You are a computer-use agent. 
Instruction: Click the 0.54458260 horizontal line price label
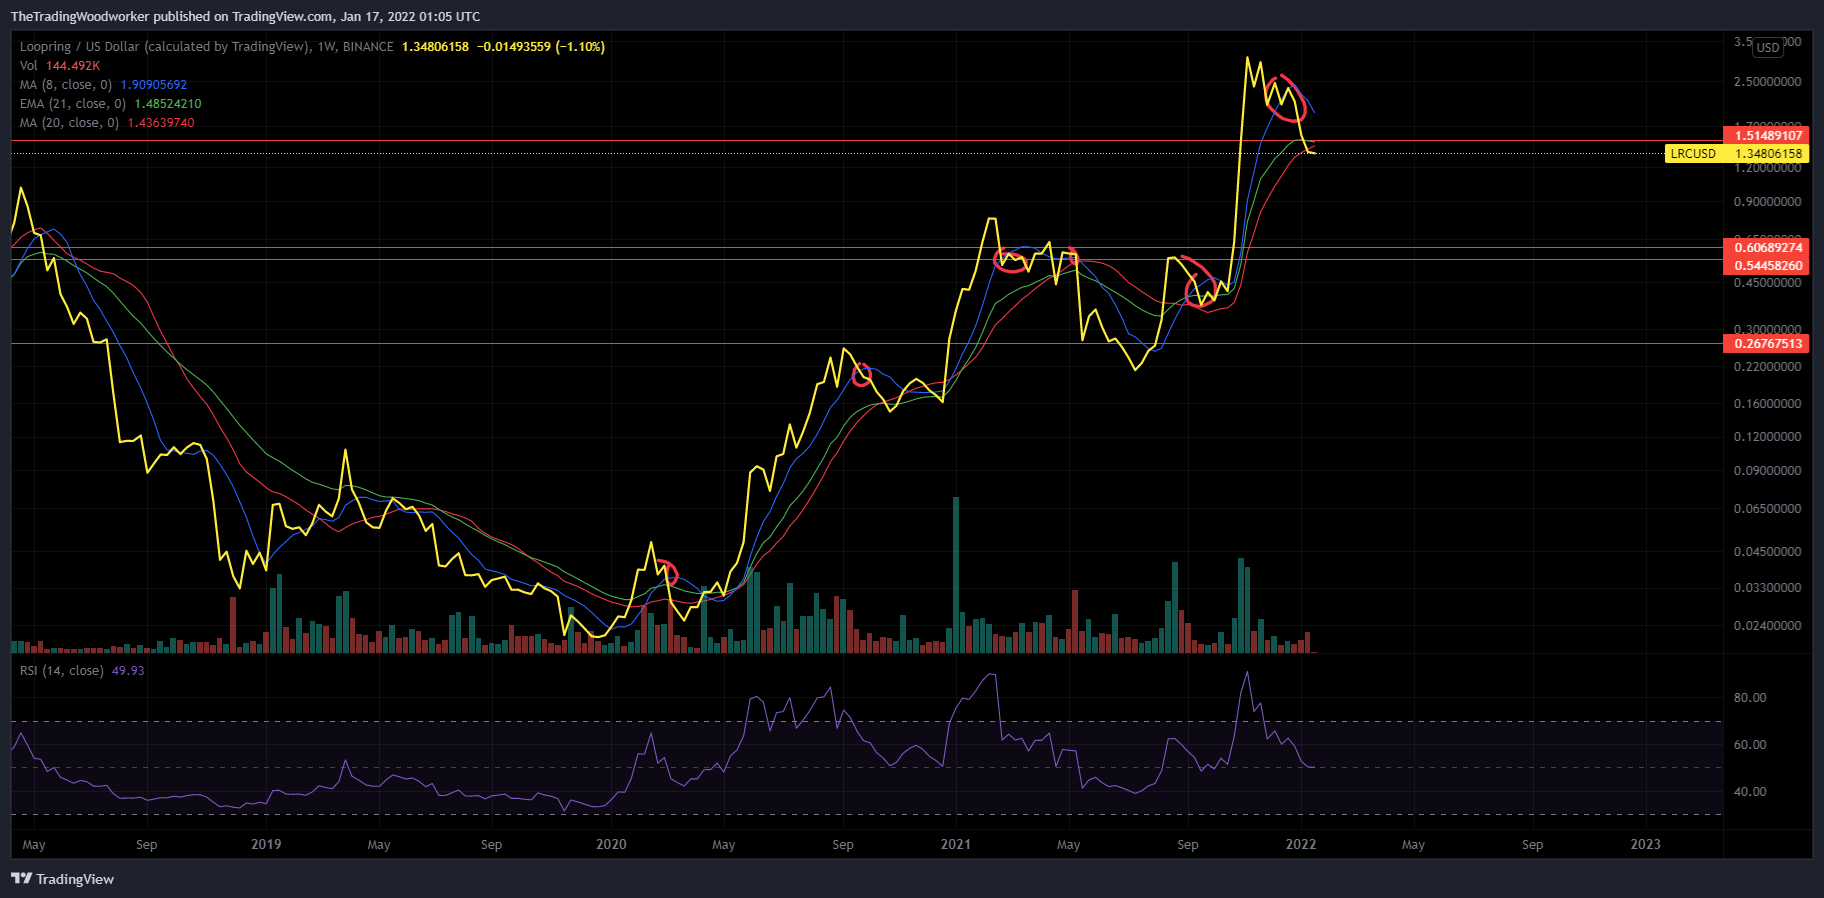tap(1767, 265)
